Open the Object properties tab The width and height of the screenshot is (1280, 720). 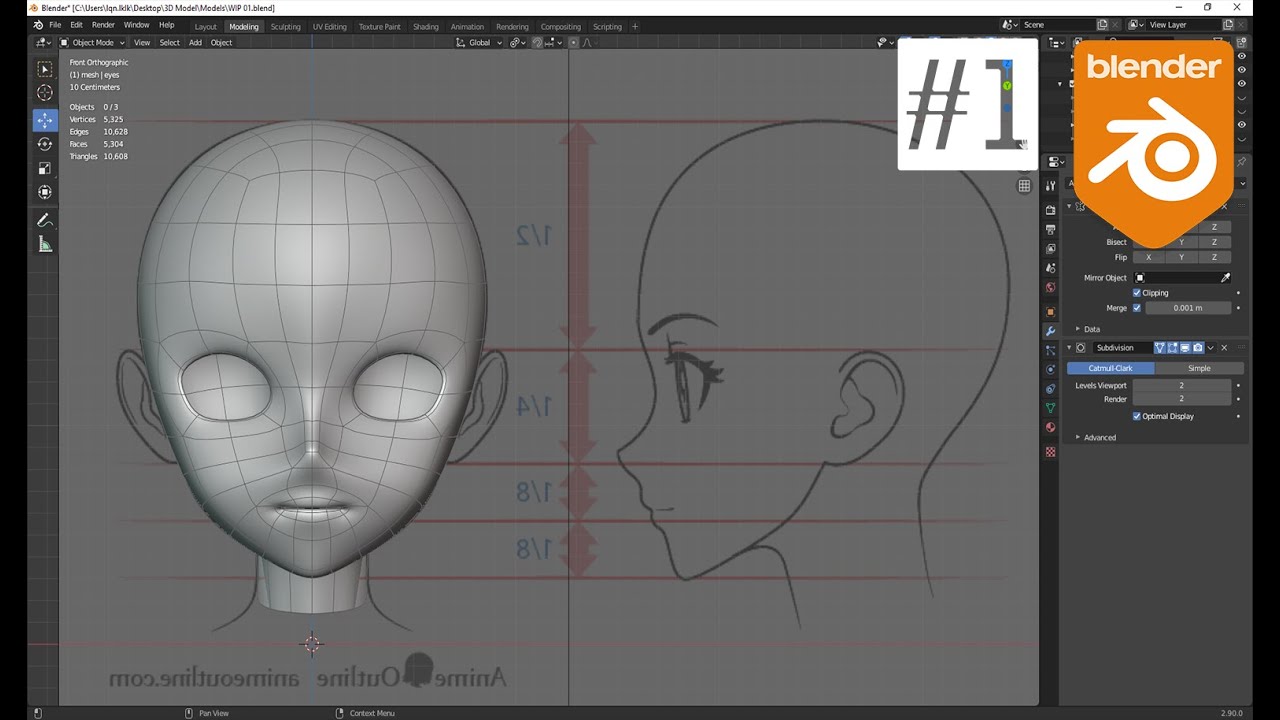tap(1050, 312)
